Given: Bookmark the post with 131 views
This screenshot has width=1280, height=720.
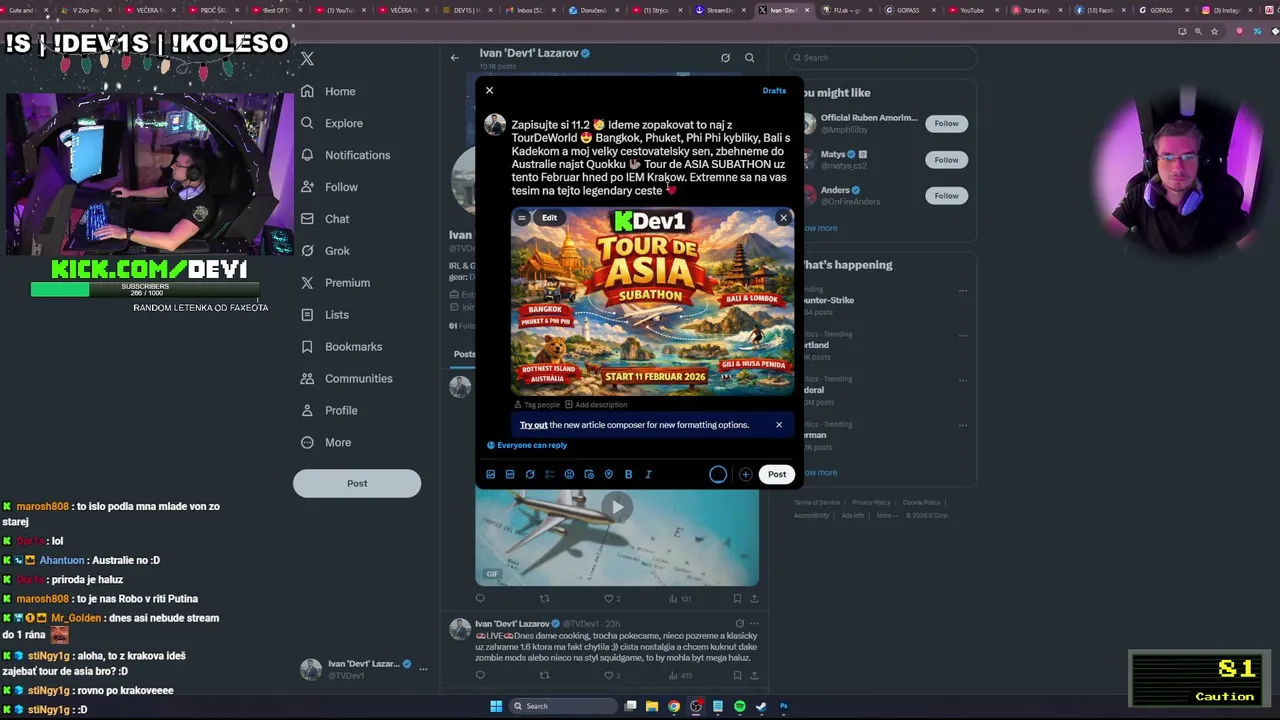Looking at the screenshot, I should pyautogui.click(x=737, y=599).
